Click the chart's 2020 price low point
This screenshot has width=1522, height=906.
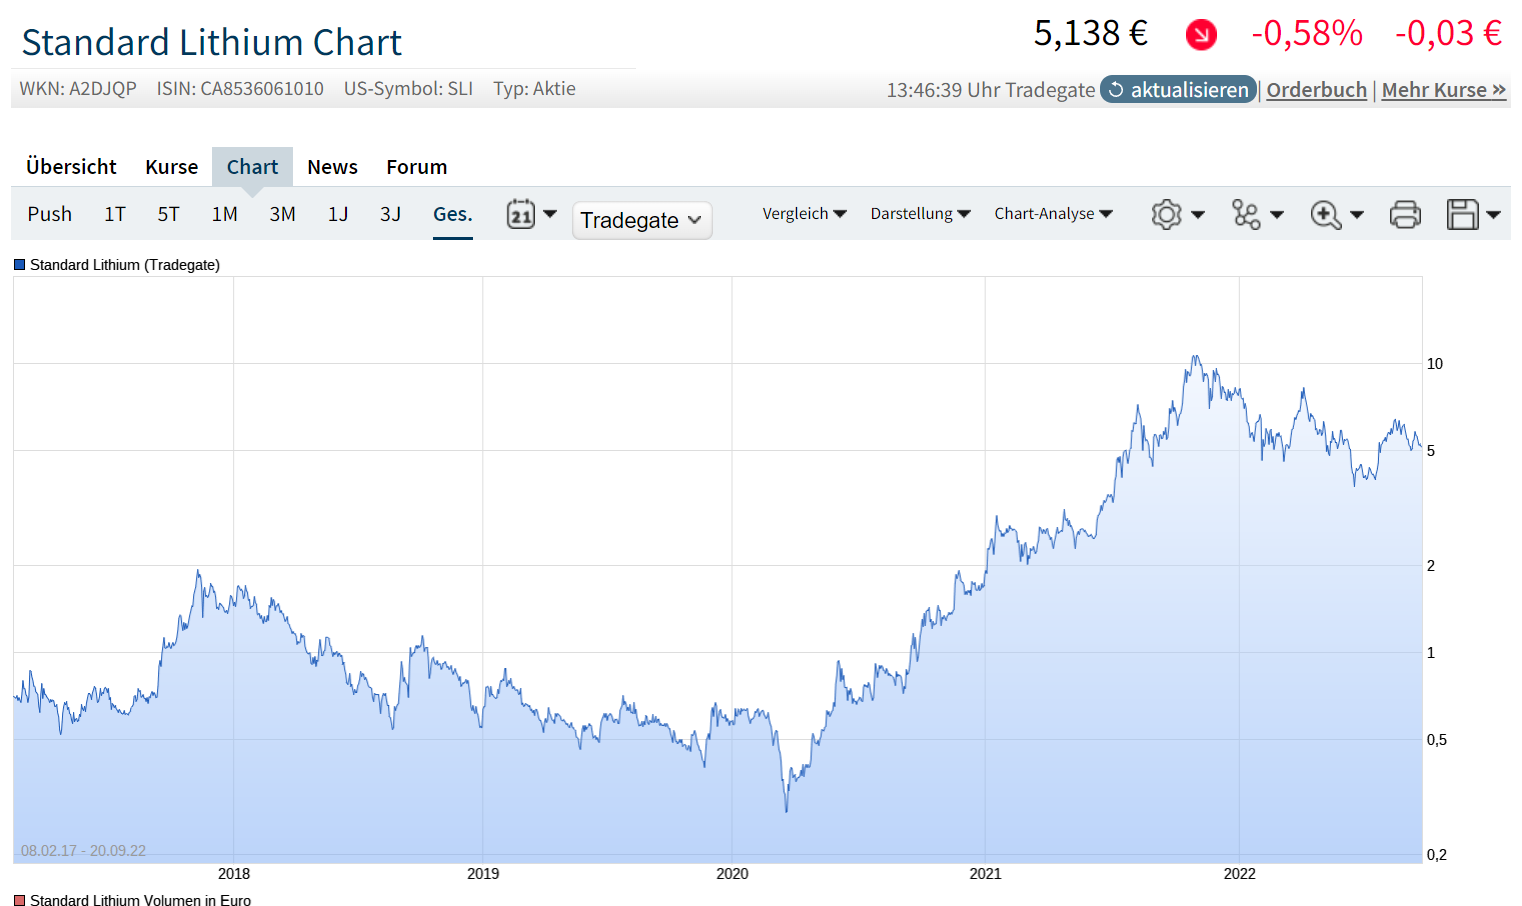click(x=786, y=810)
